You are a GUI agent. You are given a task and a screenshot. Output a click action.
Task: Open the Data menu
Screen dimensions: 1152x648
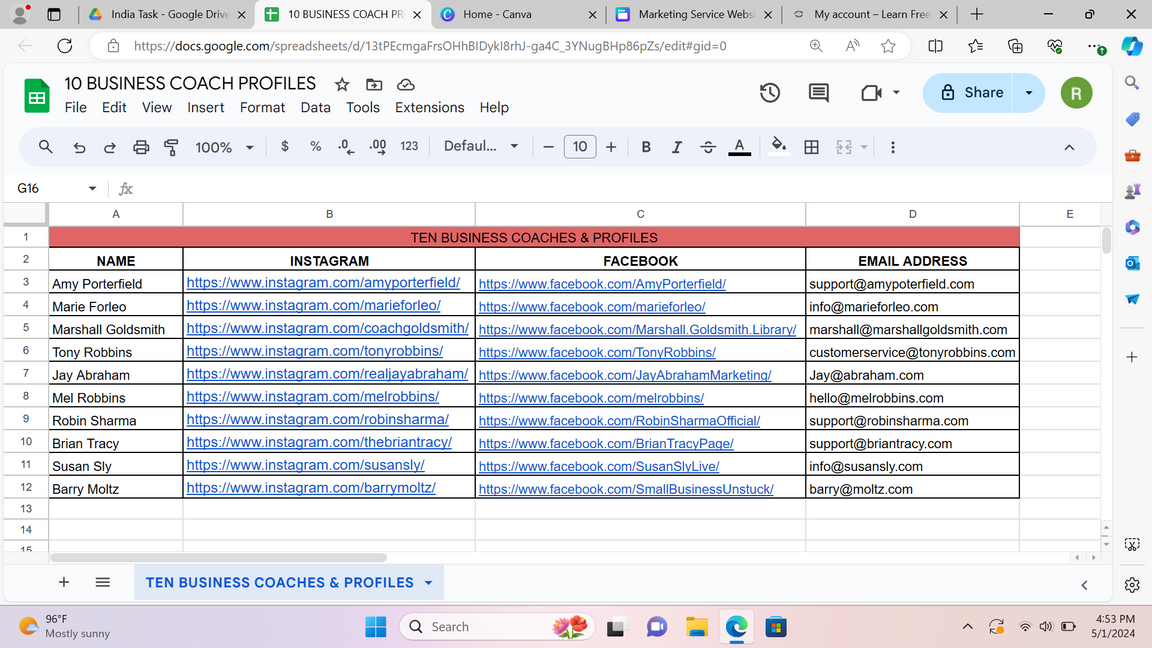[315, 107]
